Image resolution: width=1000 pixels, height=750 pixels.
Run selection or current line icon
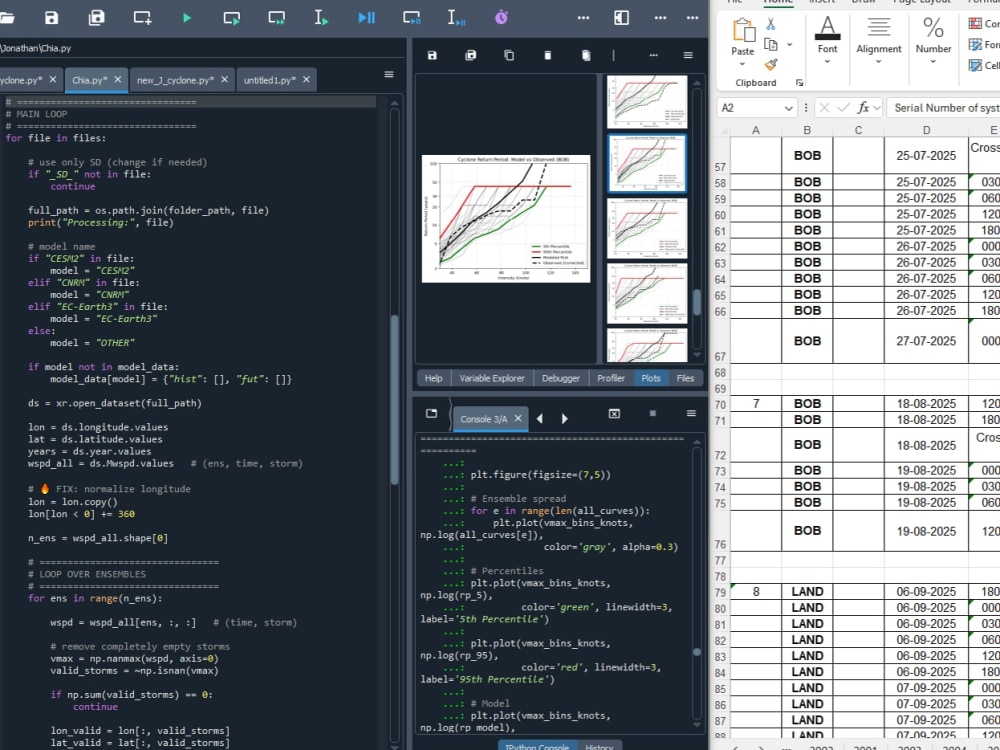(x=321, y=18)
